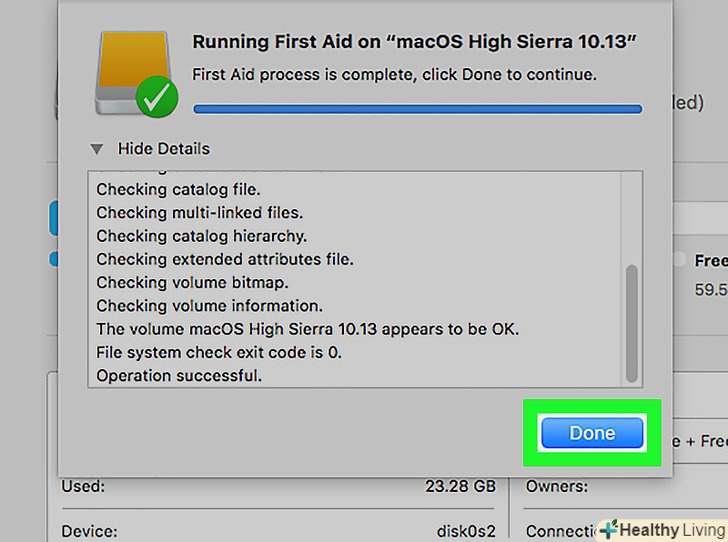Click the green checkmark badge
The image size is (728, 542).
pyautogui.click(x=158, y=97)
